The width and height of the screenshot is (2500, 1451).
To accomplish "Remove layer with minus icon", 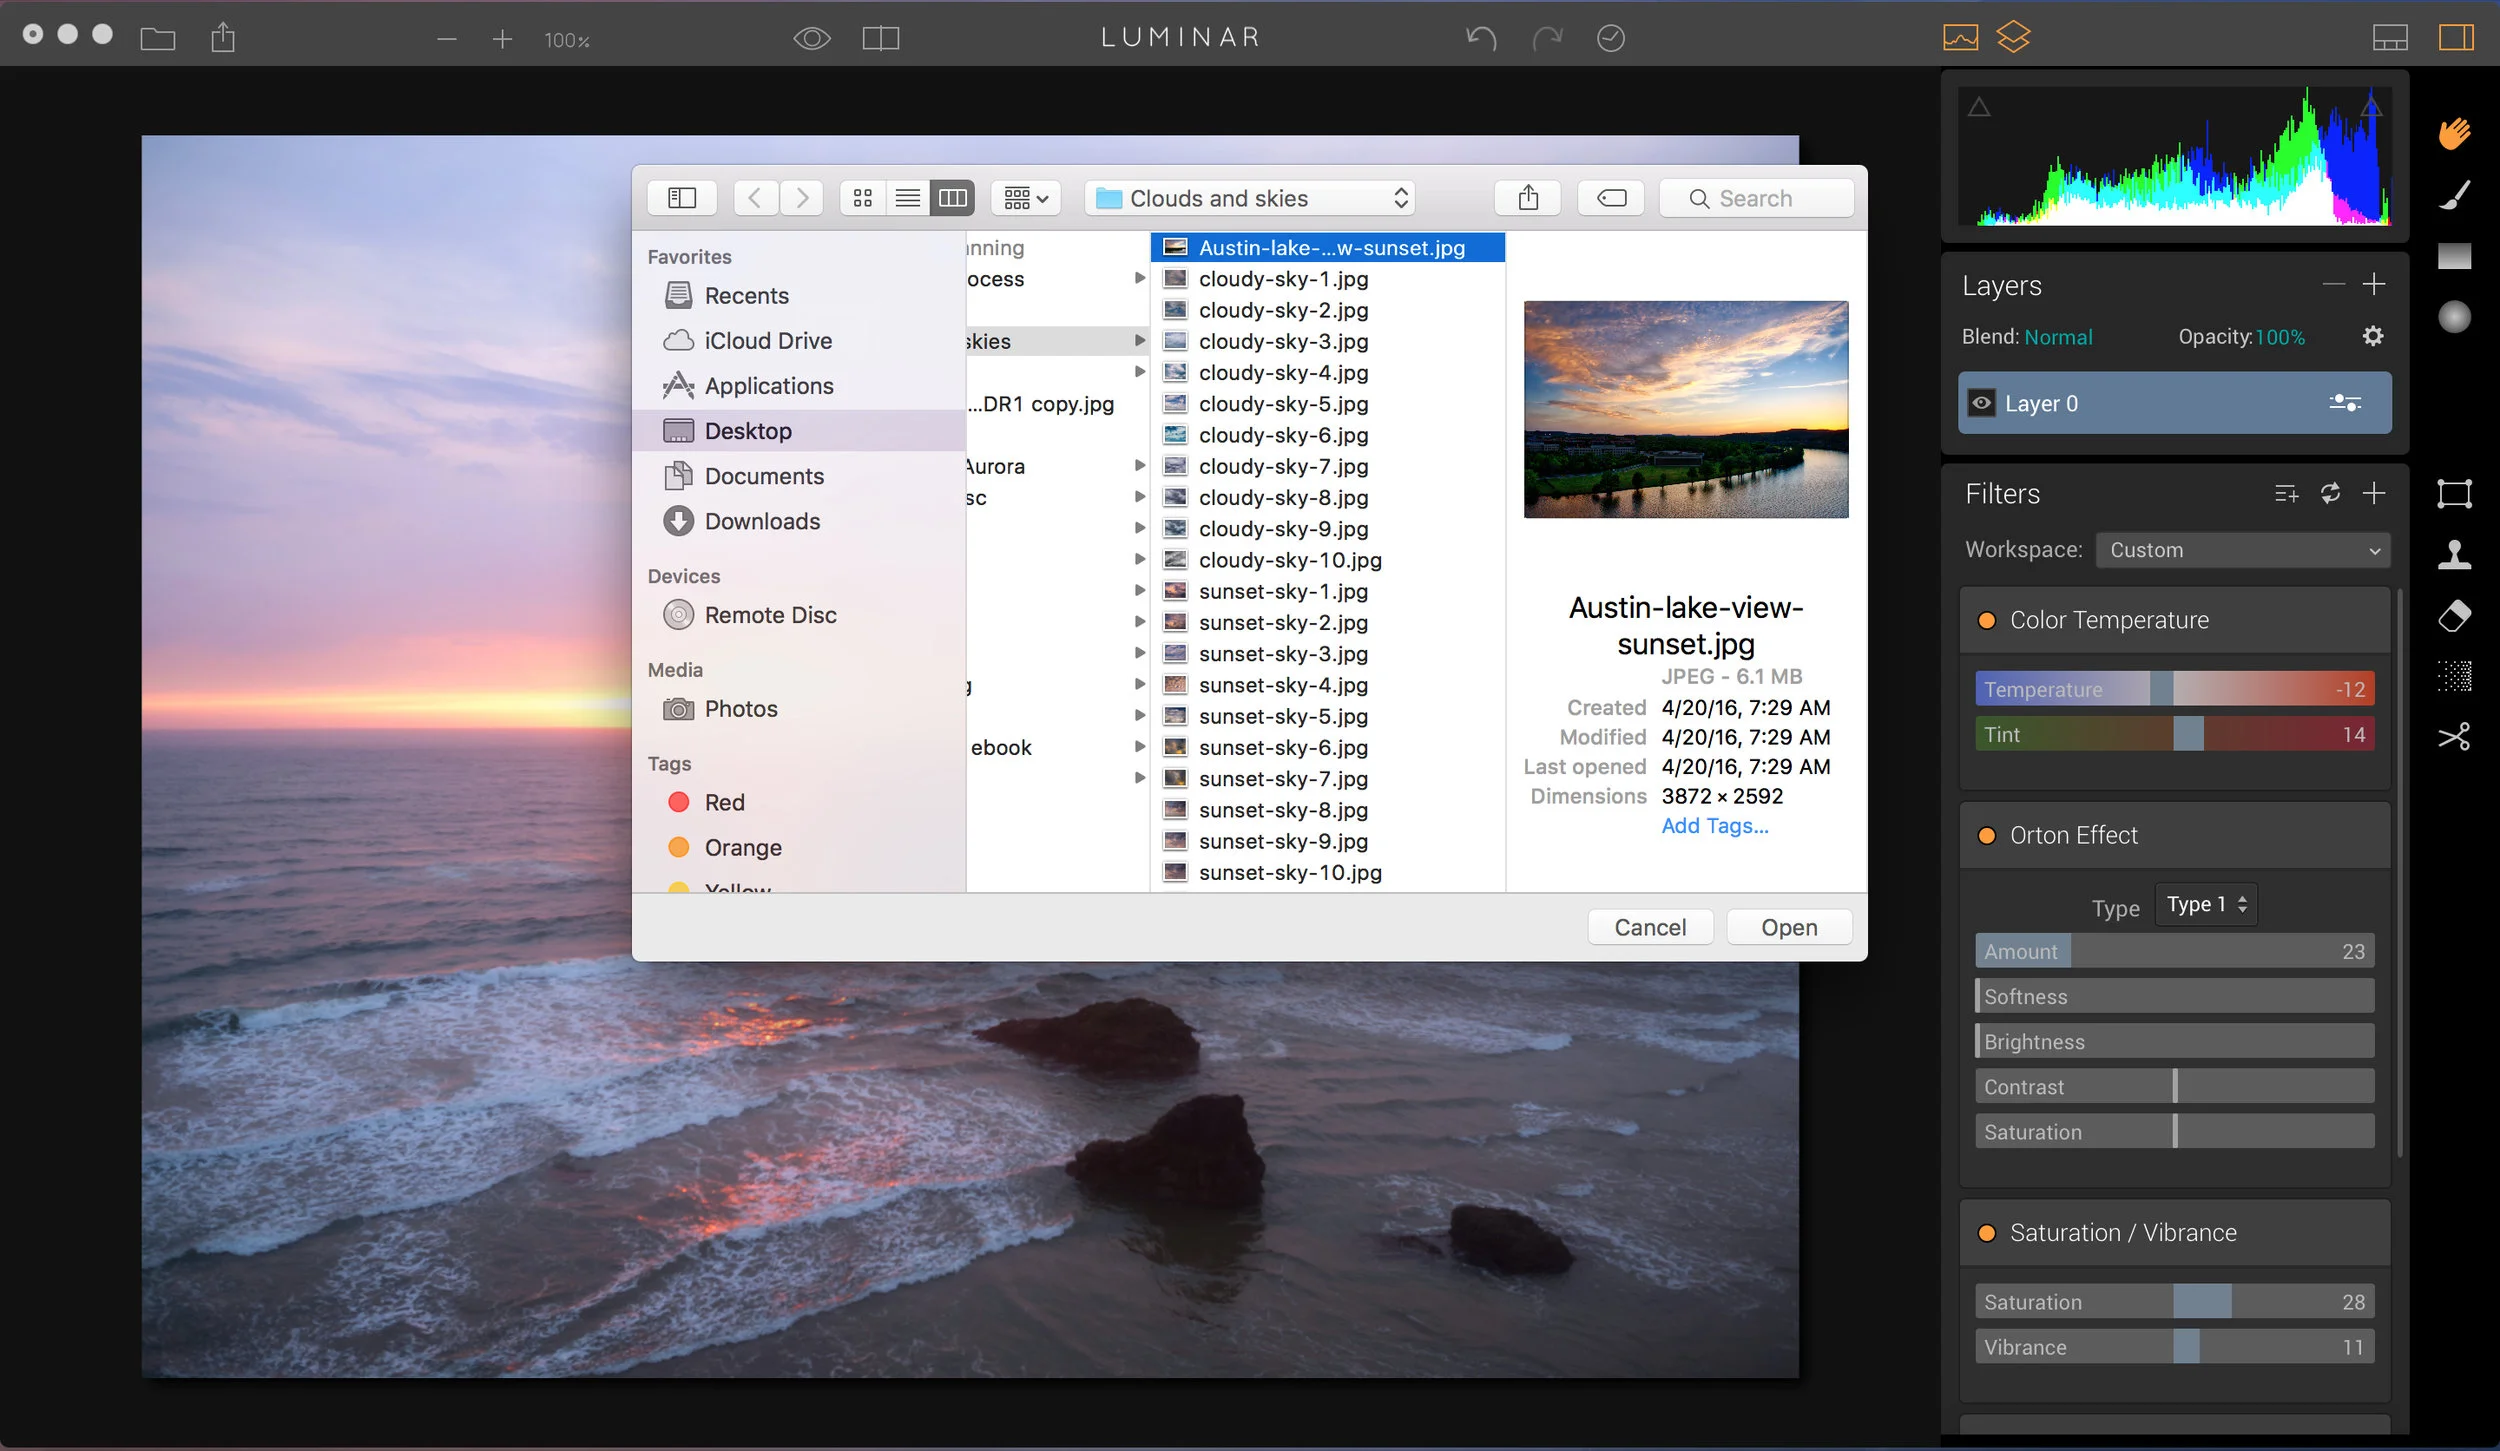I will [2333, 285].
